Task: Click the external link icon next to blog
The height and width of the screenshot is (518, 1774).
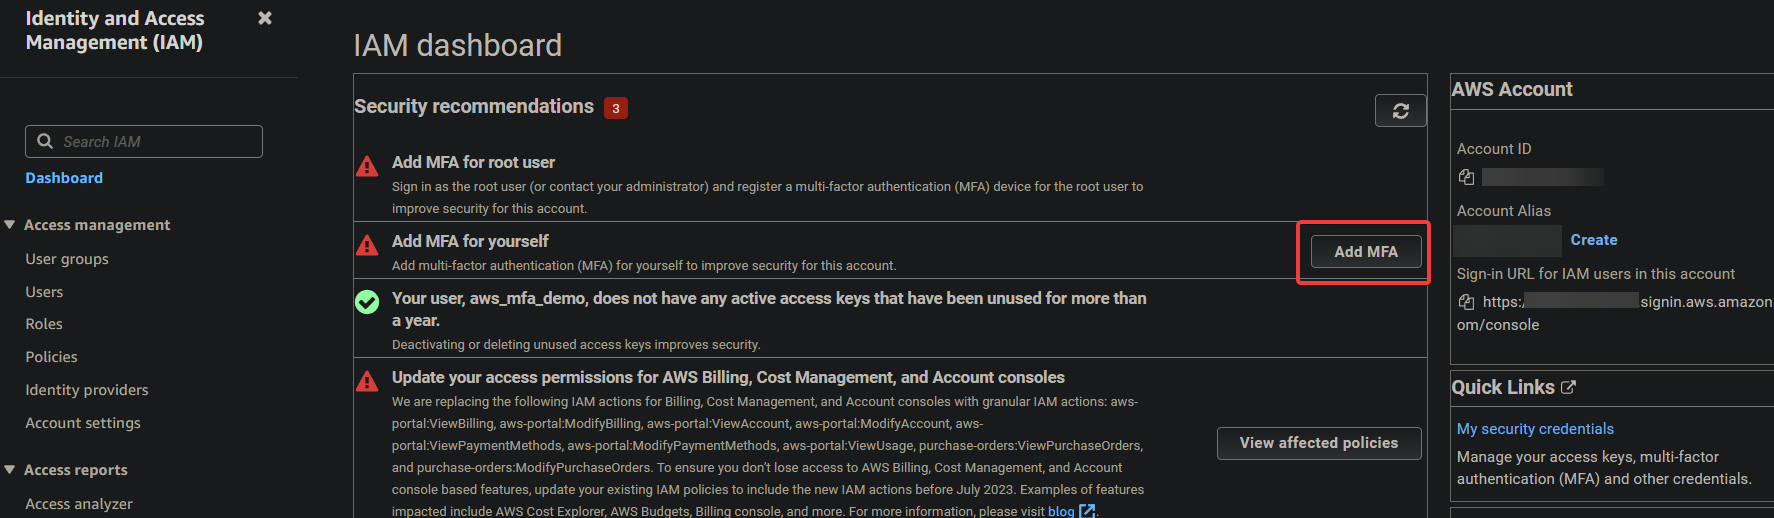Action: point(1087,511)
